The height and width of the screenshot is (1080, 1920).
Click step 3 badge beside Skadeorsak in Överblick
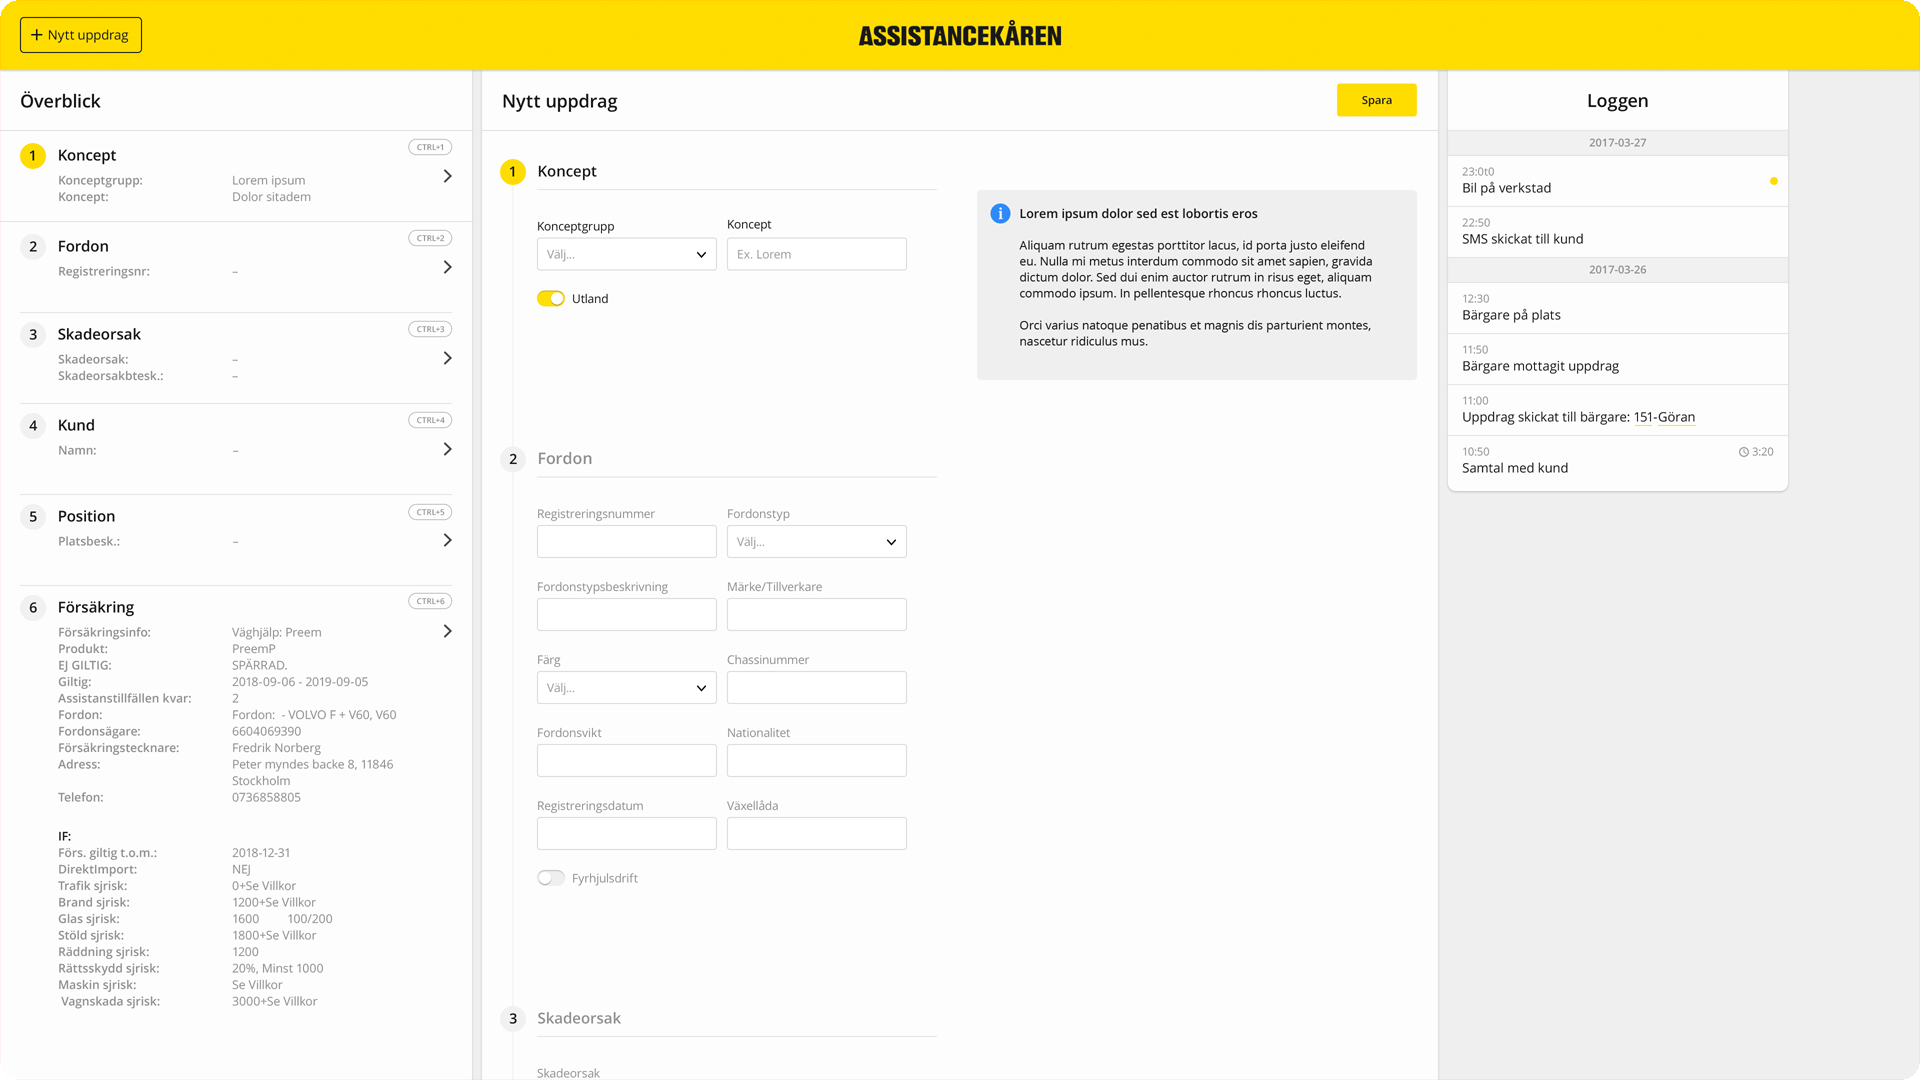[x=33, y=334]
